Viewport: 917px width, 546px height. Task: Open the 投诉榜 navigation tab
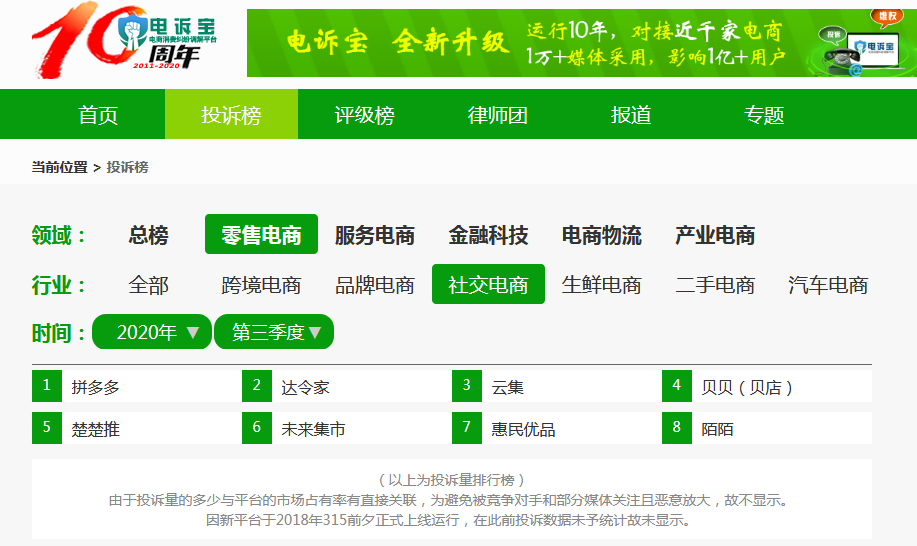pyautogui.click(x=232, y=115)
